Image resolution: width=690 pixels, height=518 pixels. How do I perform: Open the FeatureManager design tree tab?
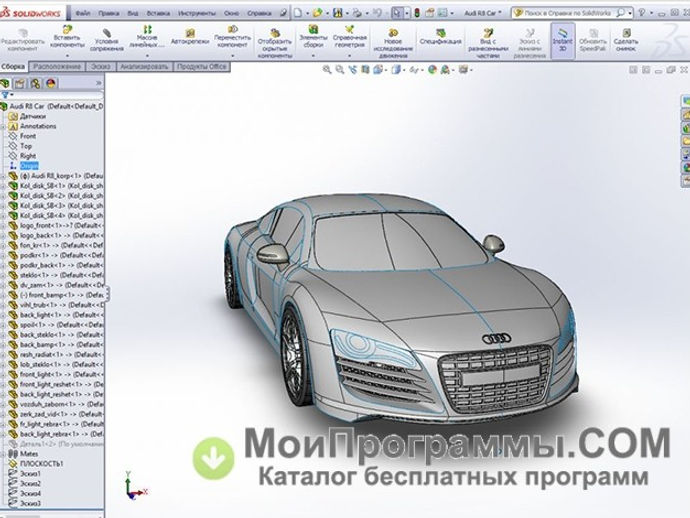[5, 83]
